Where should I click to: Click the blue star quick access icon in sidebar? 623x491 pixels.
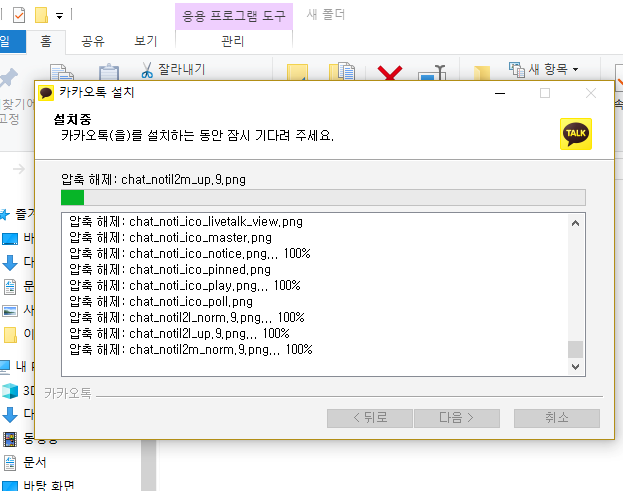point(5,215)
